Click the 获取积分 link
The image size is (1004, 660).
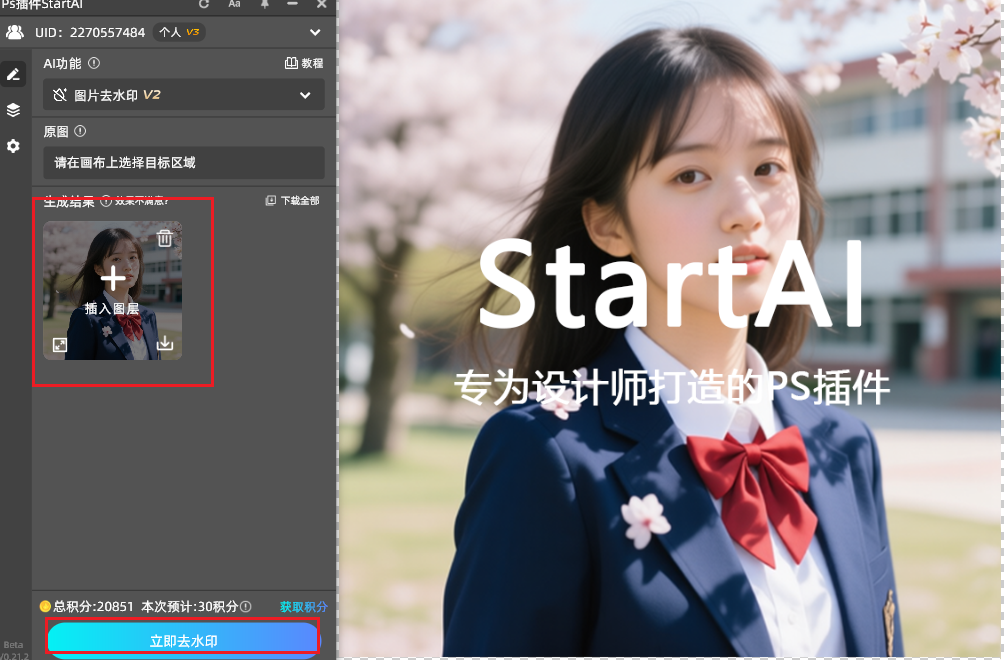coord(303,607)
